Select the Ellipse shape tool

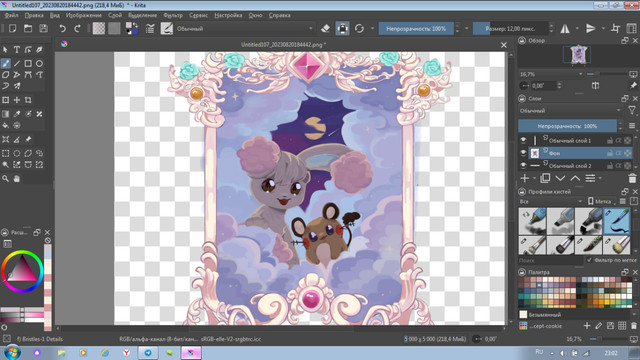click(x=39, y=63)
